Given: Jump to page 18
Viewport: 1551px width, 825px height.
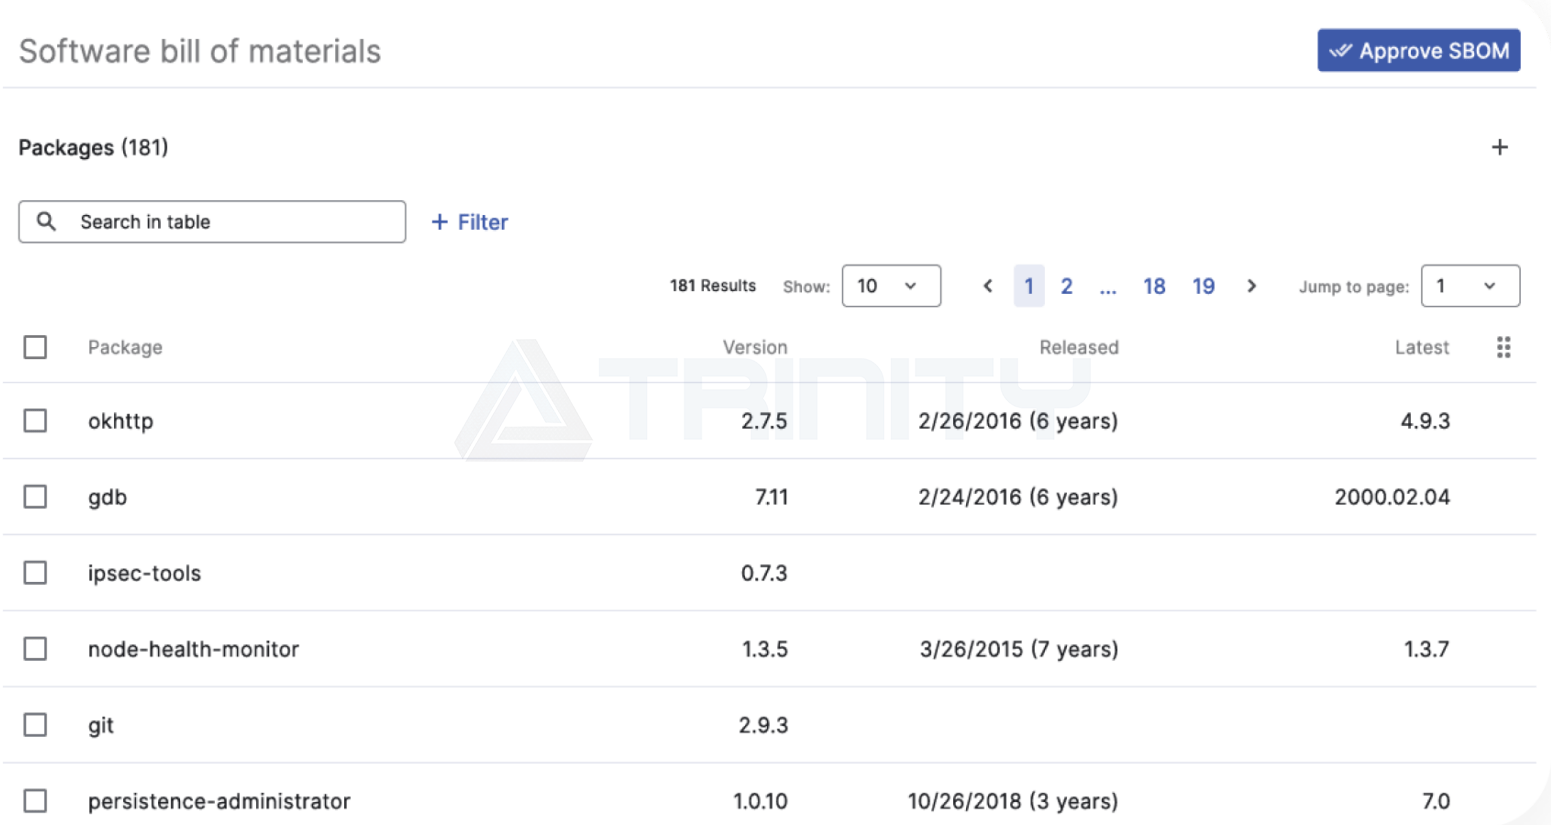Looking at the screenshot, I should (1154, 286).
